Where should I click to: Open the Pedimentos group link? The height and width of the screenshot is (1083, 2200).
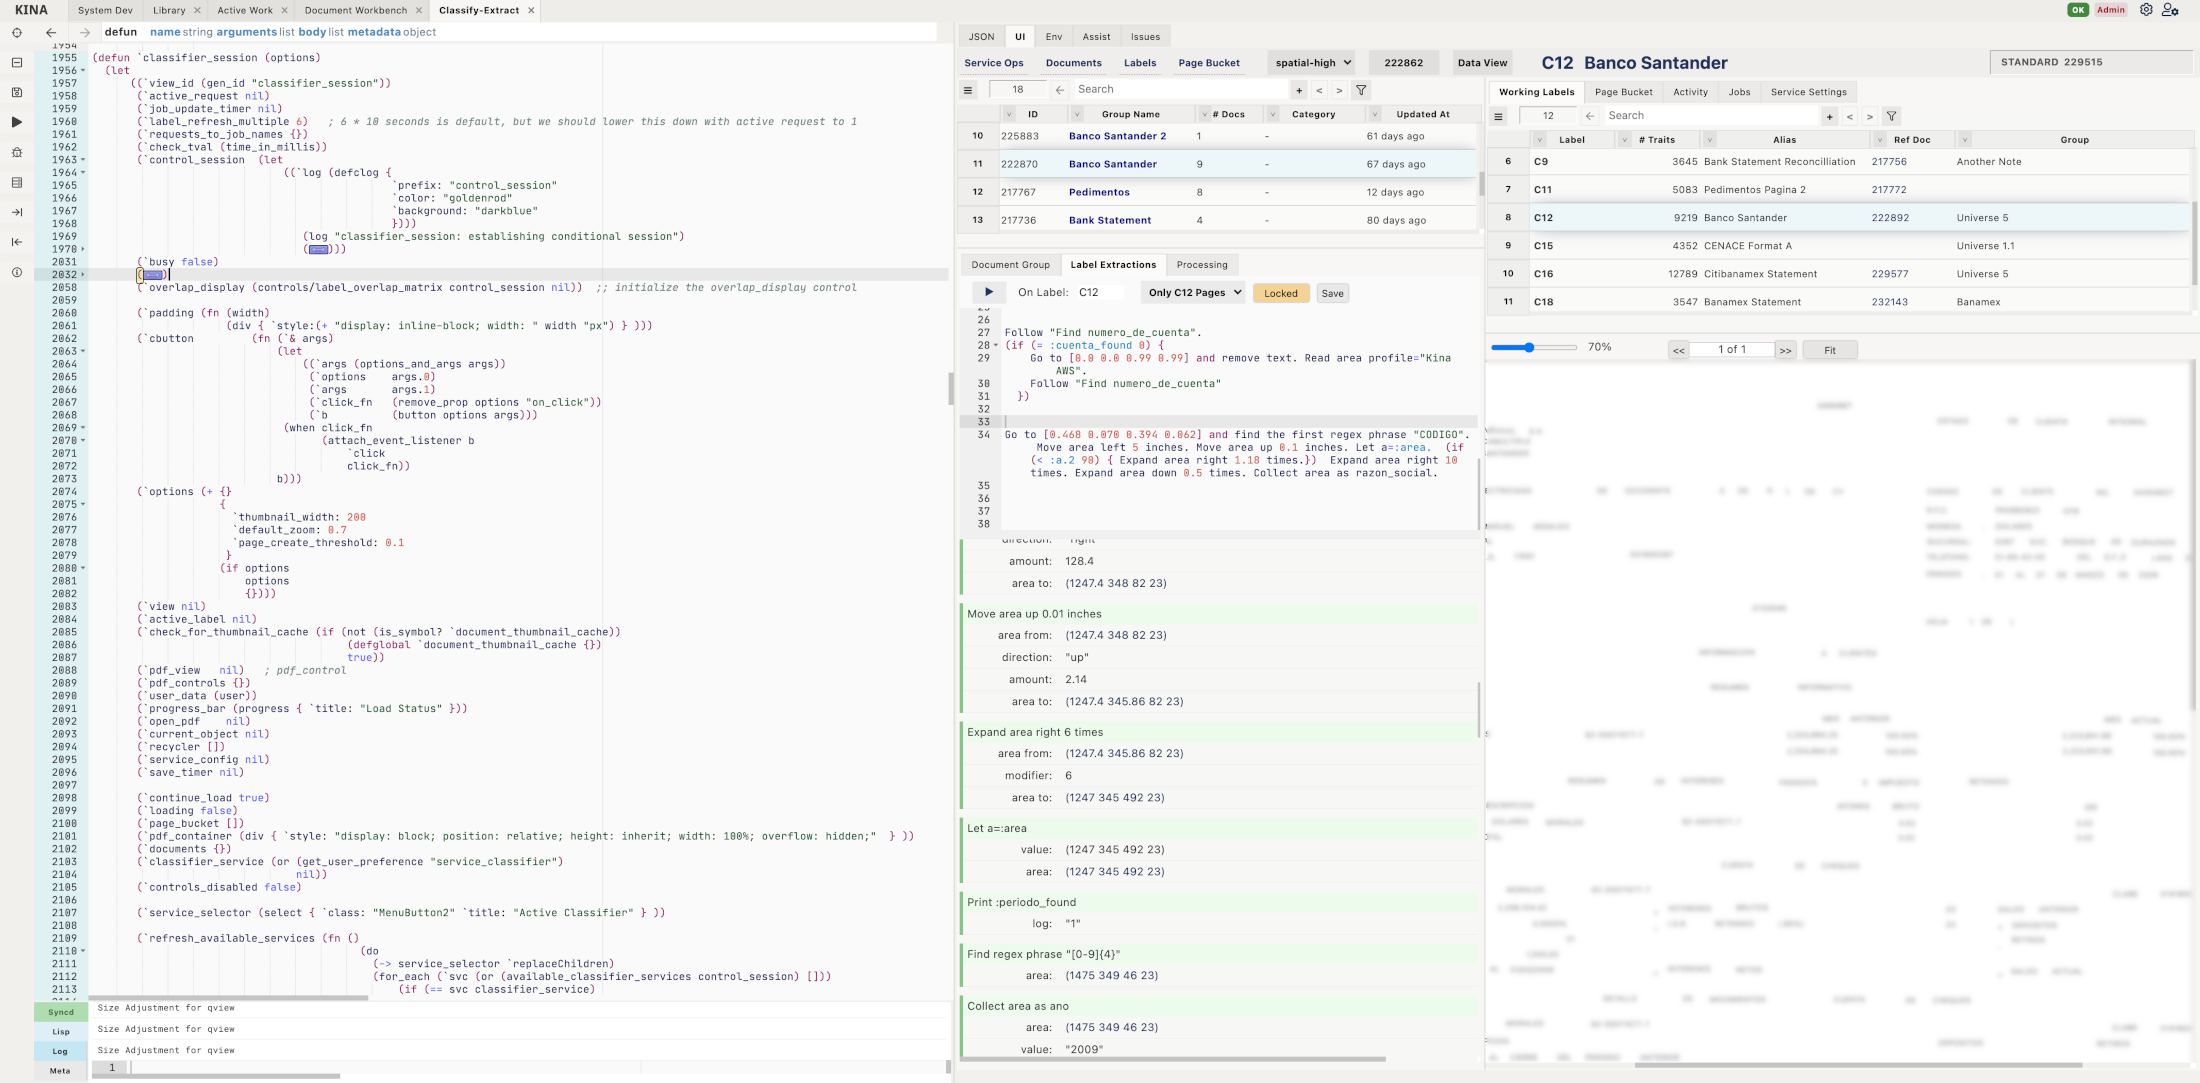coord(1099,192)
